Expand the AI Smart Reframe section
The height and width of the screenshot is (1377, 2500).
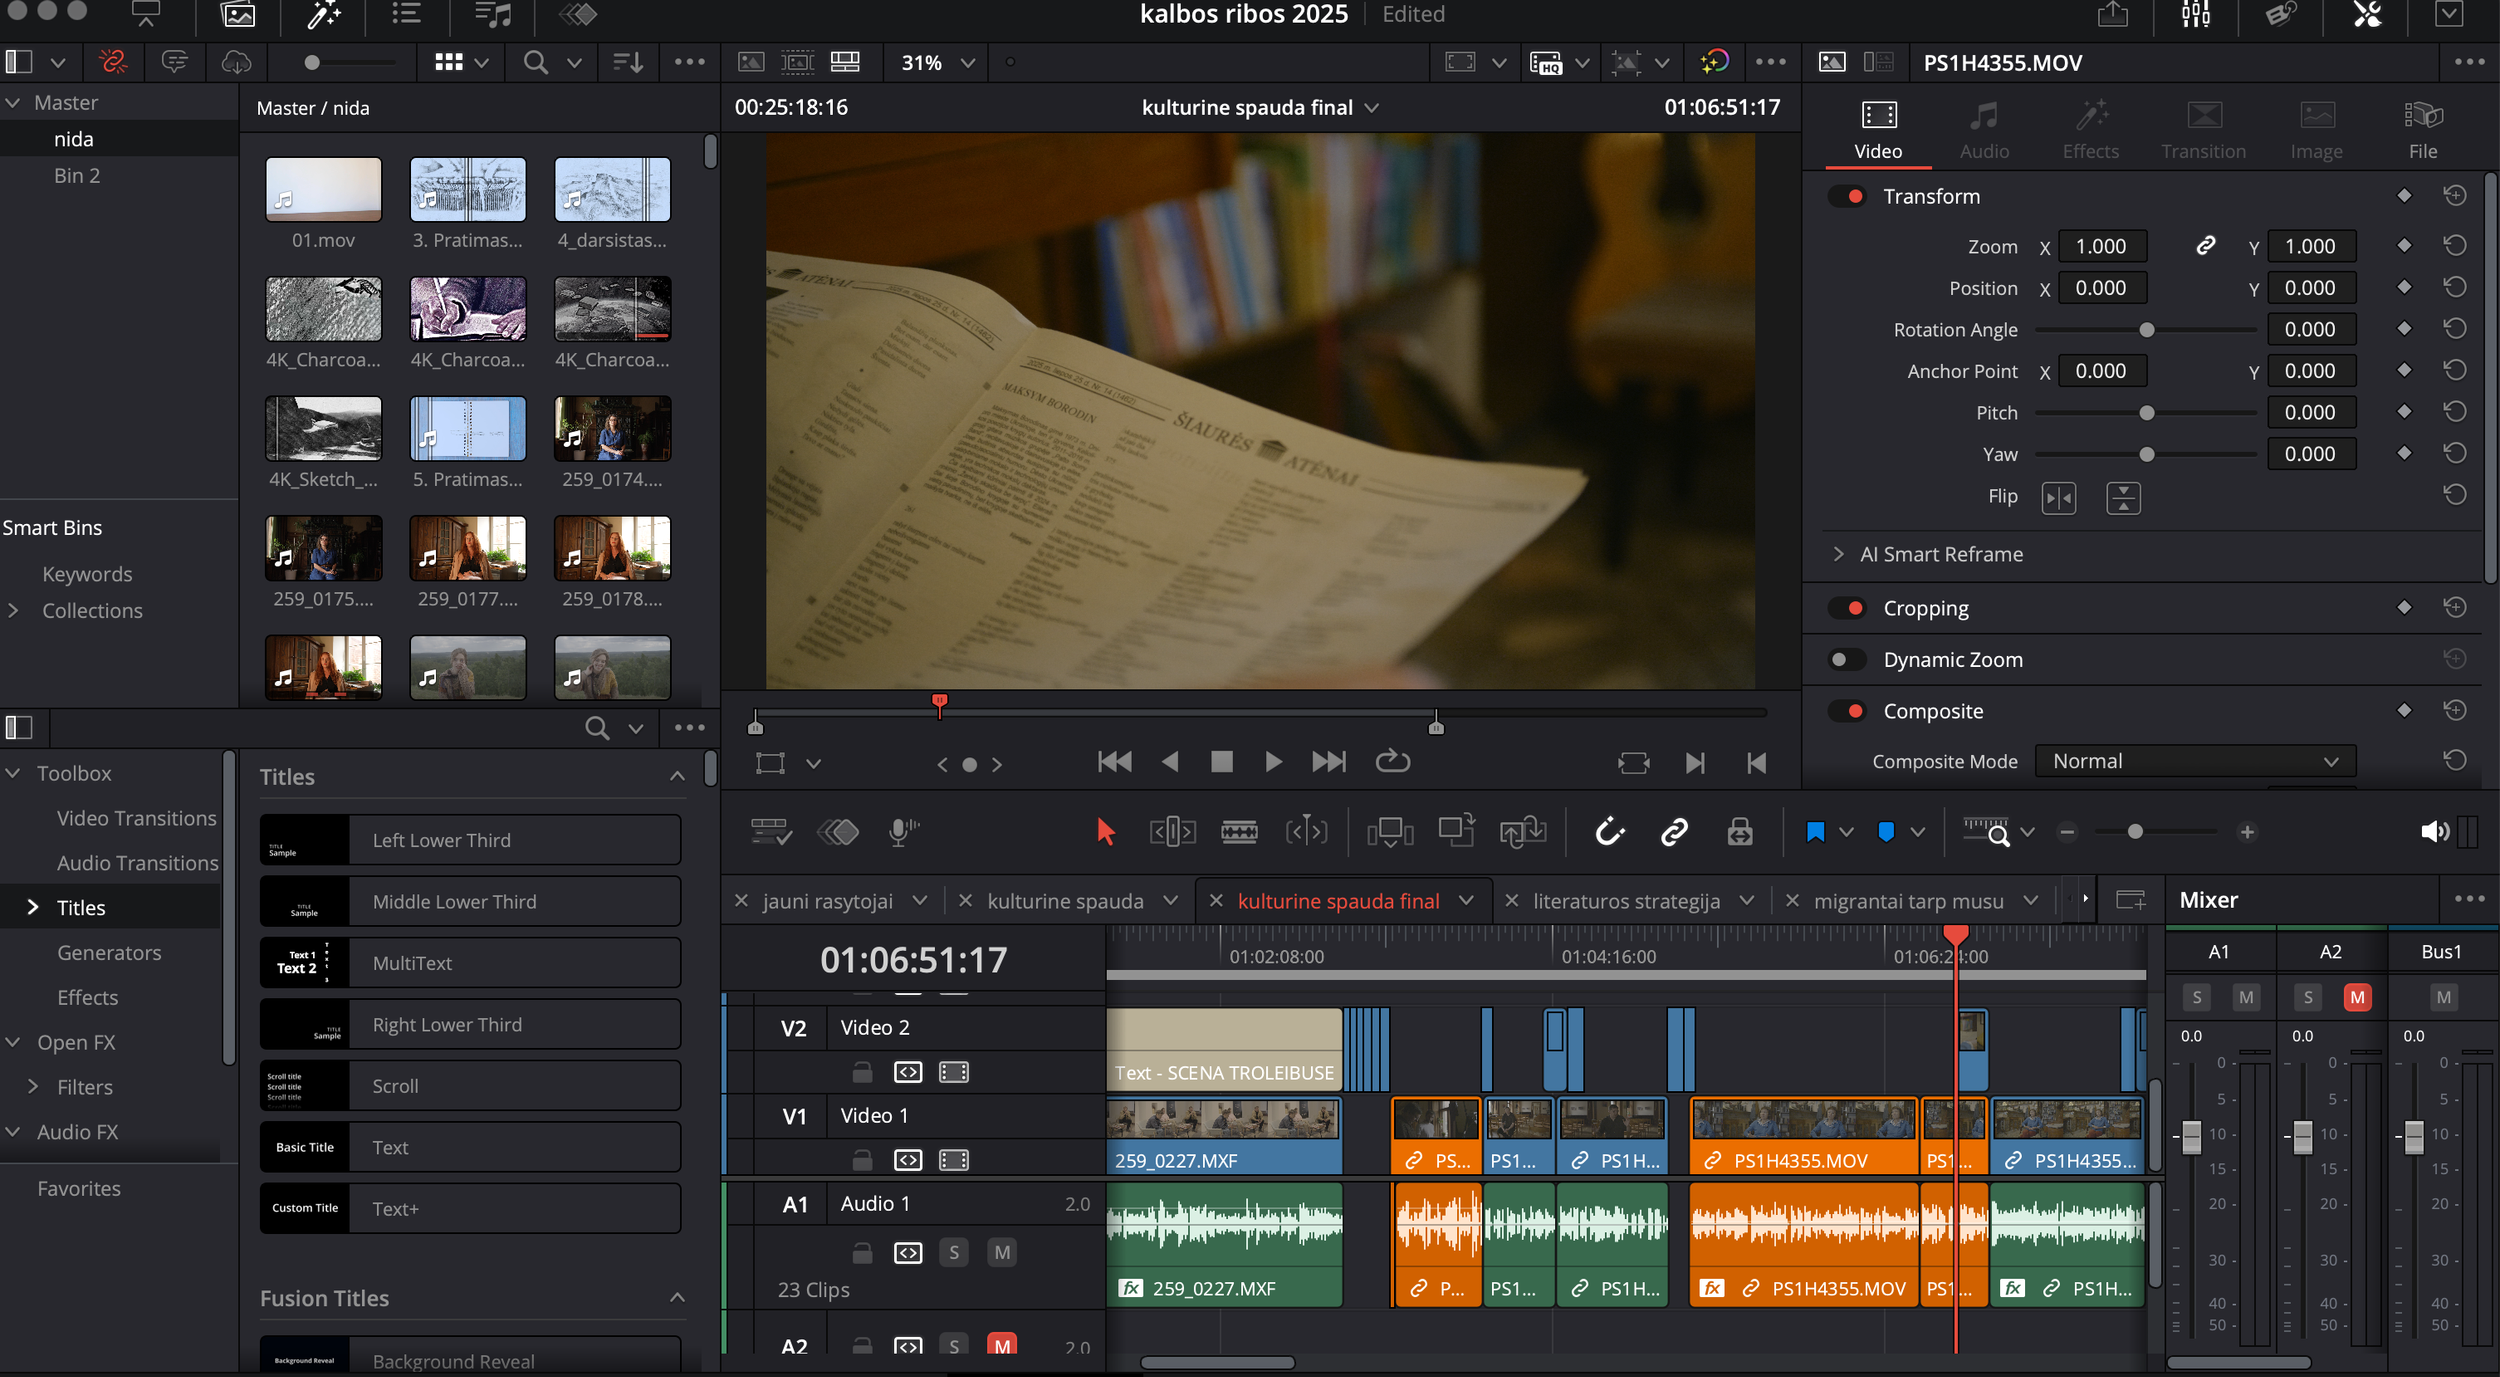tap(1838, 553)
